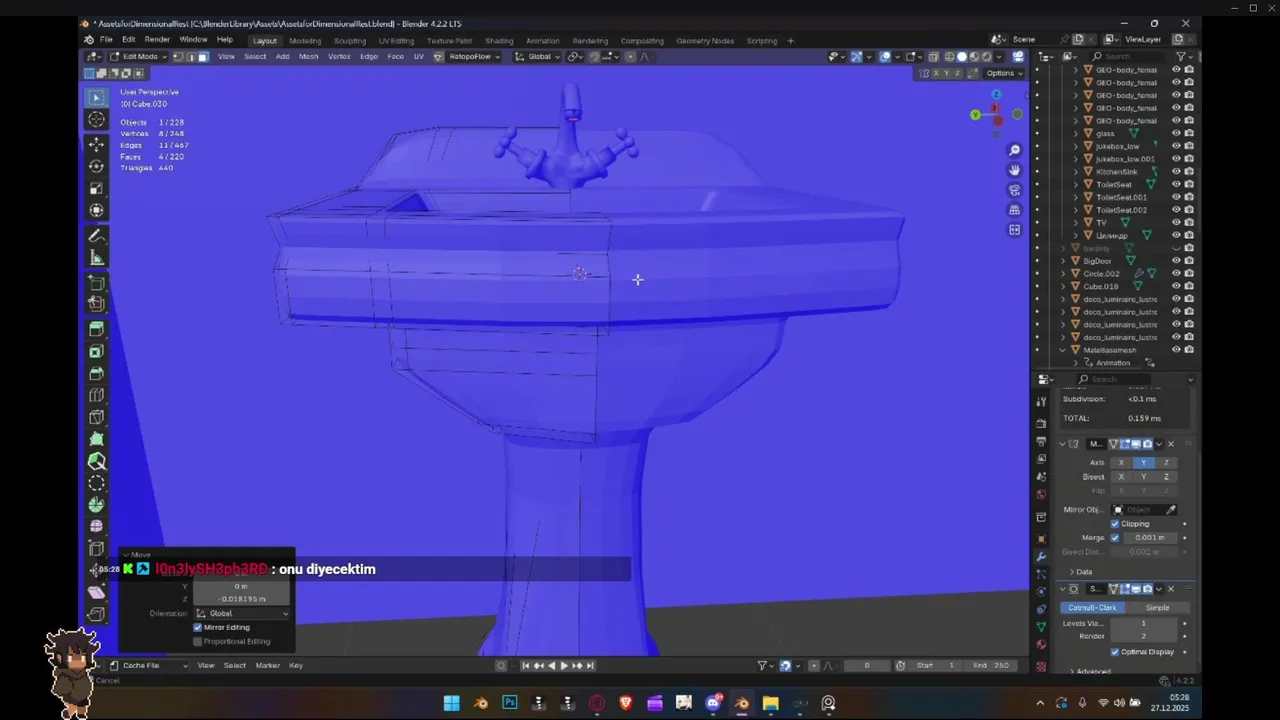Open Orientation Global dropdown in Move panel
Image resolution: width=1280 pixels, height=720 pixels.
coord(243,613)
